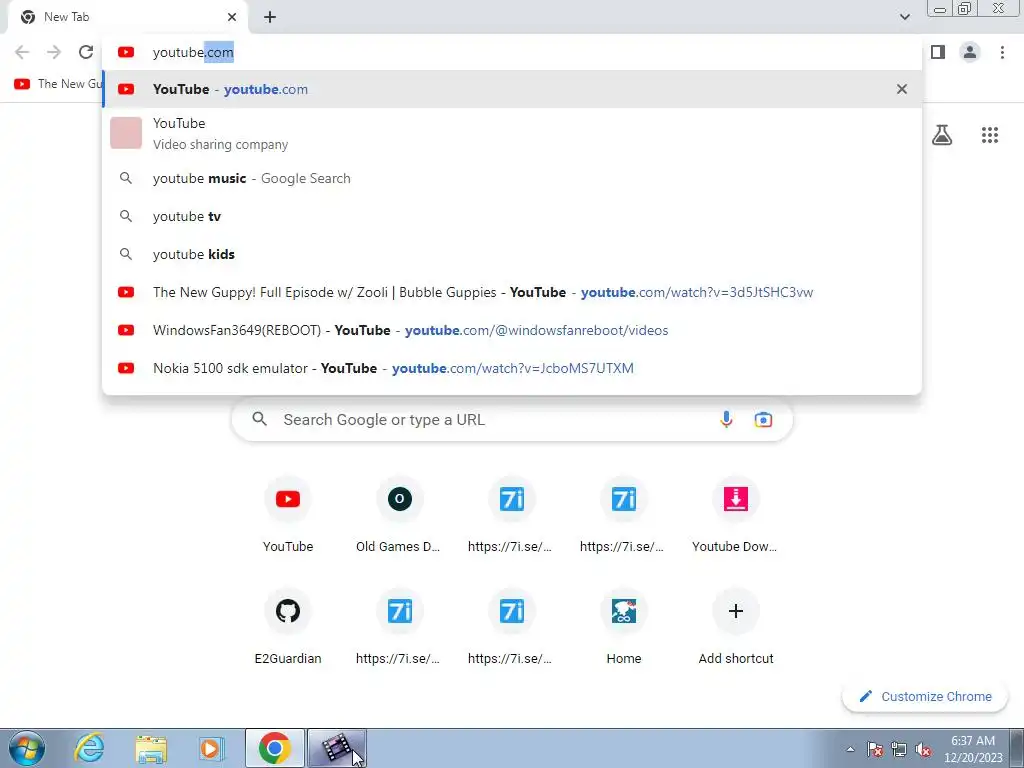Toggle the Chrome side panel
Image resolution: width=1024 pixels, height=768 pixels.
click(x=938, y=52)
